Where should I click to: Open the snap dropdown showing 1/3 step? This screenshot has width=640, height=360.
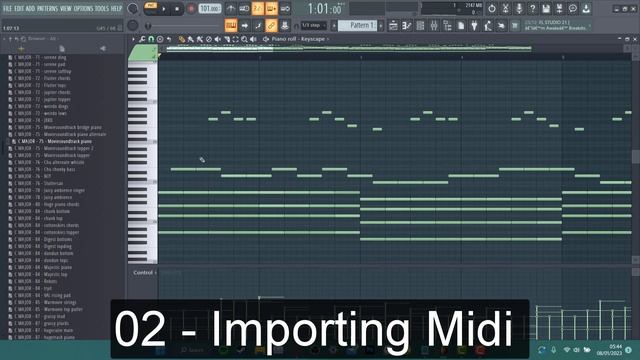coord(314,26)
